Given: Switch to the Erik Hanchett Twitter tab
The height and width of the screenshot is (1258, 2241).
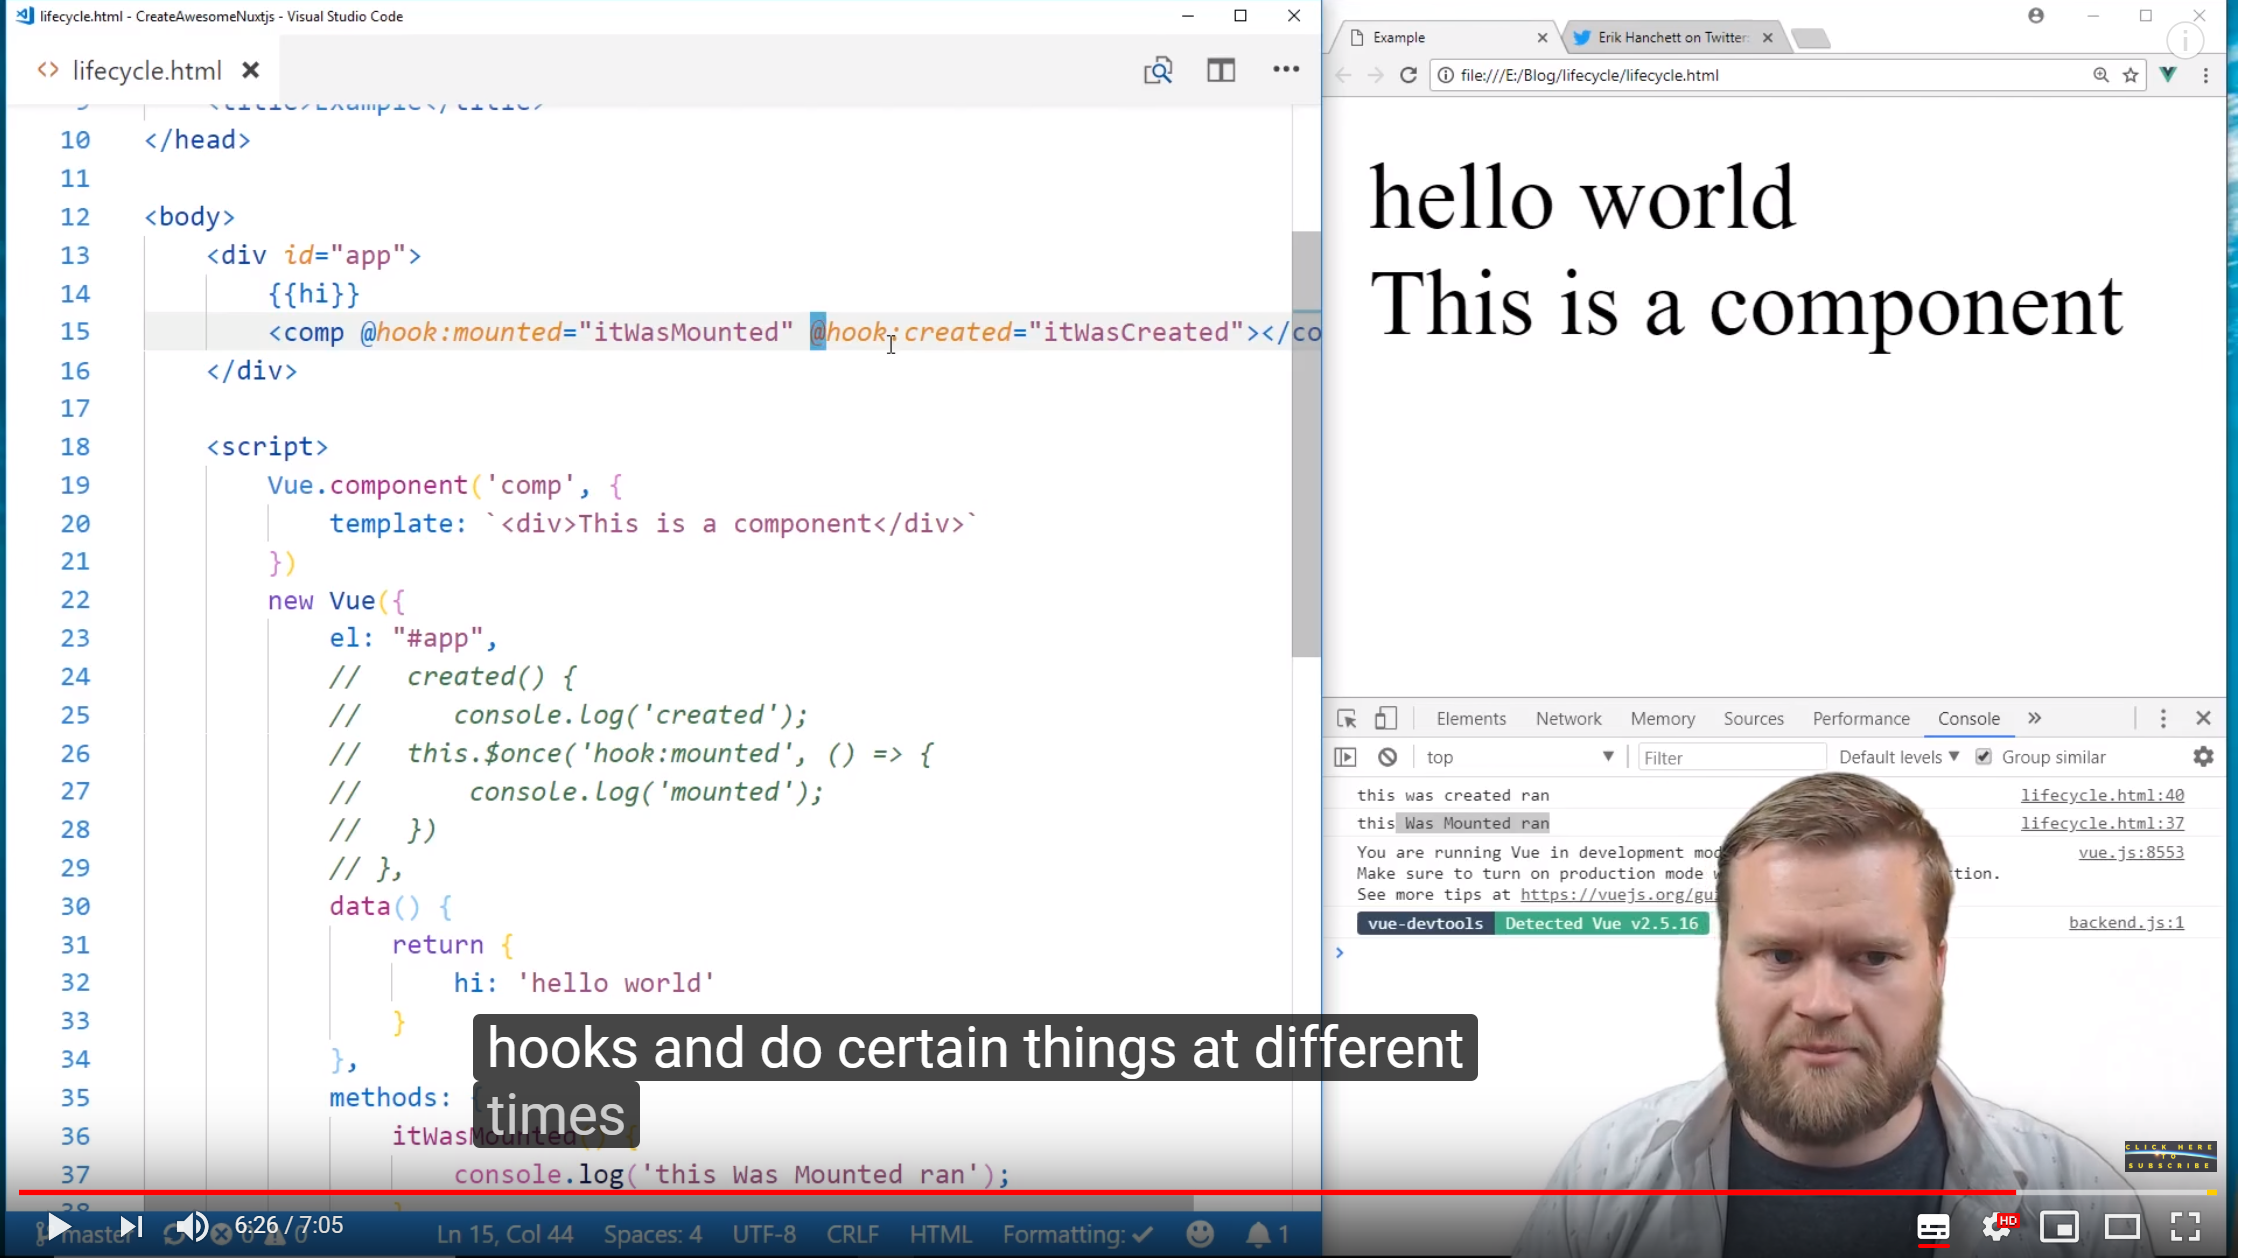Looking at the screenshot, I should (x=1670, y=38).
